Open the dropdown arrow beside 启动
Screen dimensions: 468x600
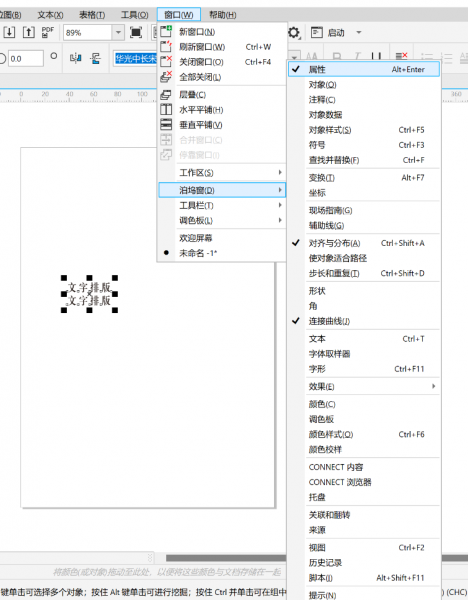coord(359,33)
